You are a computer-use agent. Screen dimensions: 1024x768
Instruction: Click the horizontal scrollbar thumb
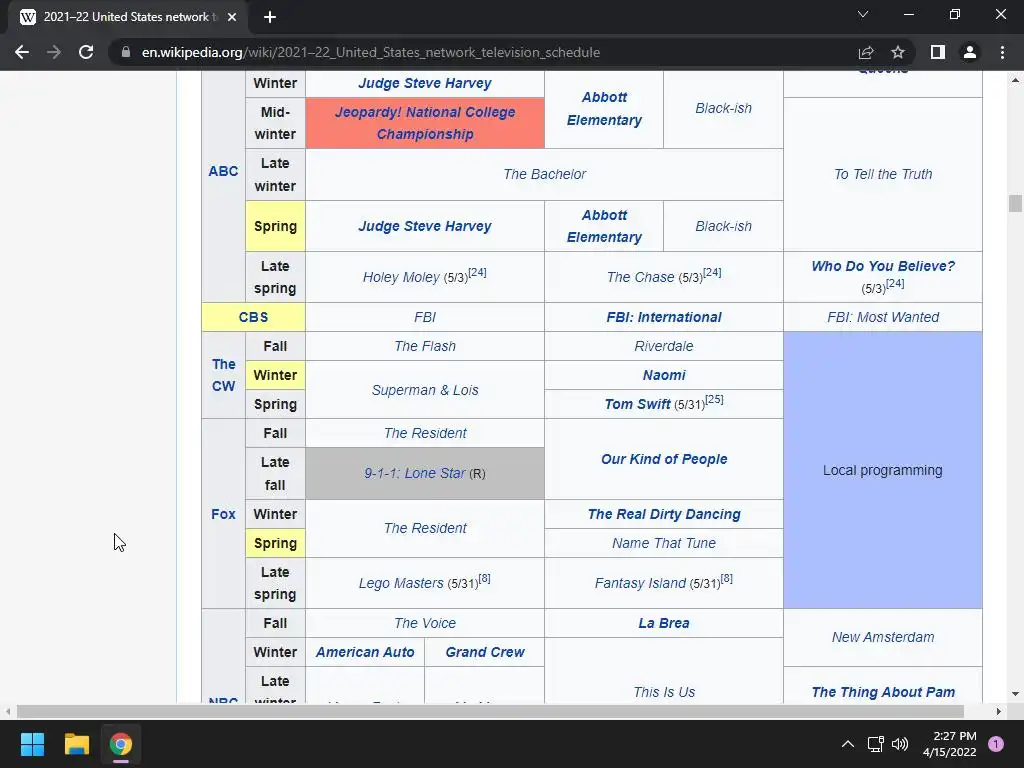coord(490,711)
